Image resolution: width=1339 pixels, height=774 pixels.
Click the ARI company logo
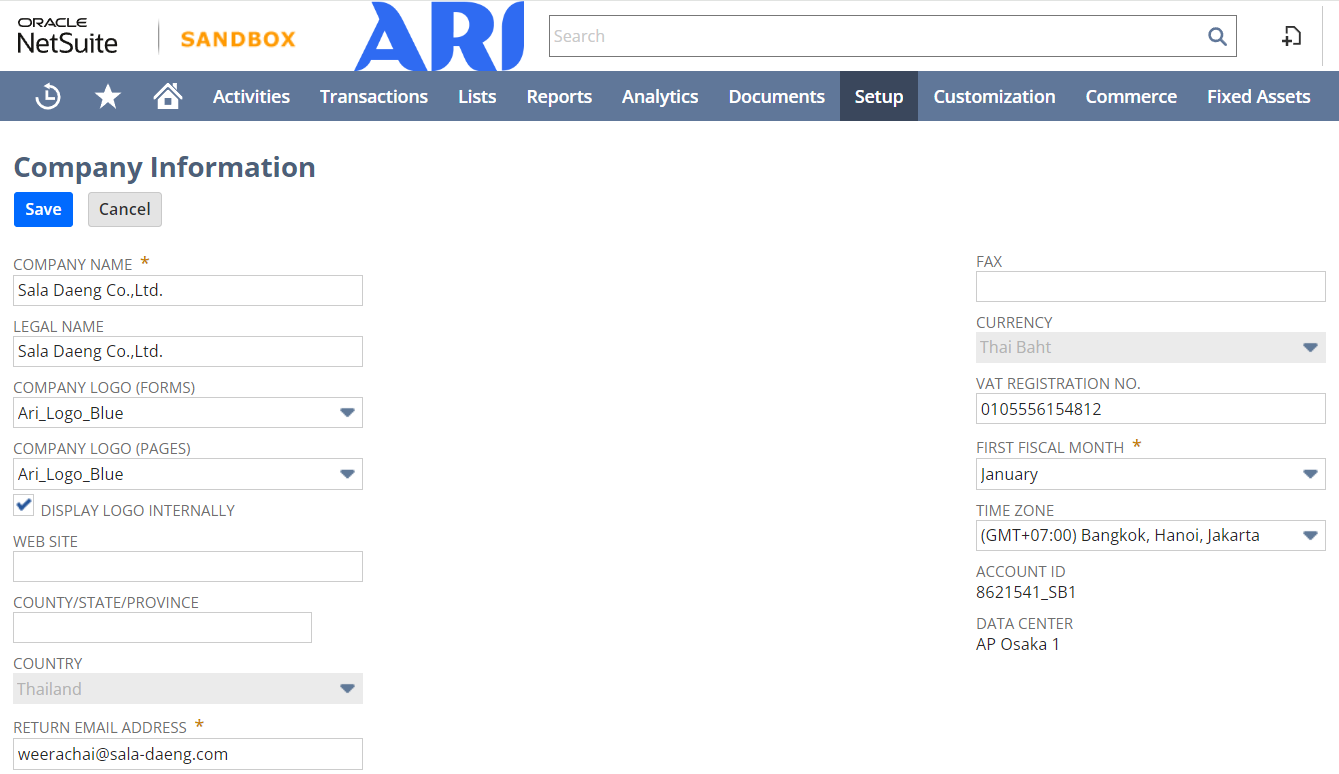pyautogui.click(x=439, y=36)
